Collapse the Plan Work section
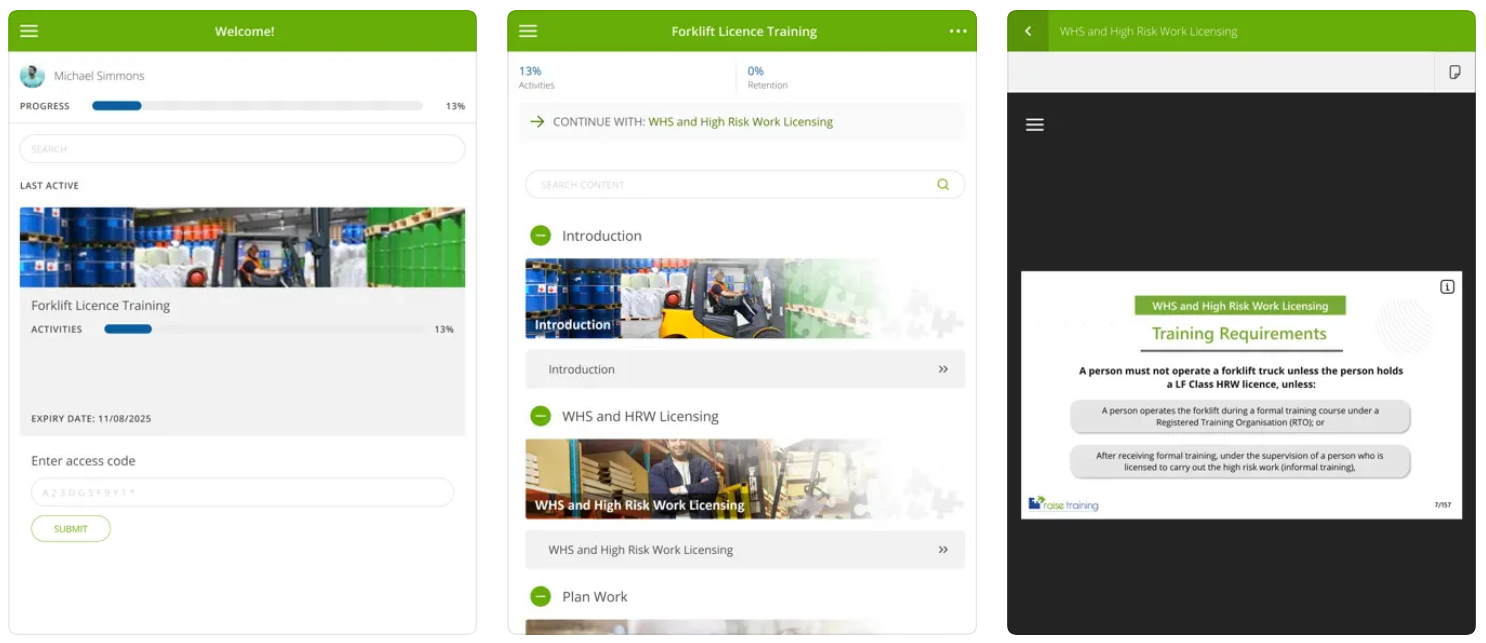The width and height of the screenshot is (1486, 643). pyautogui.click(x=540, y=597)
